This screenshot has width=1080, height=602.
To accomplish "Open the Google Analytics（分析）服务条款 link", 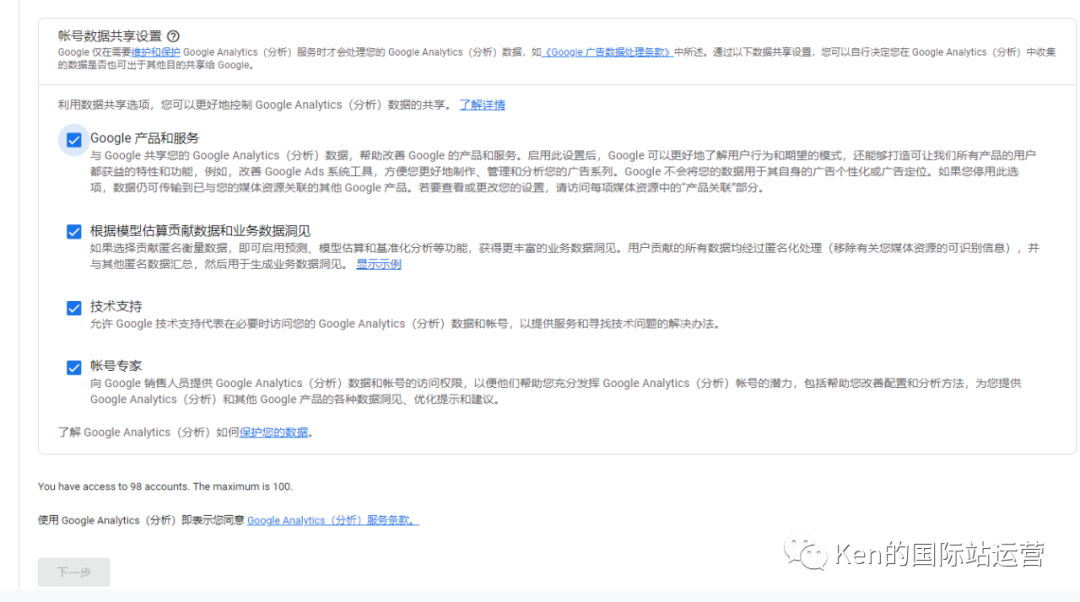I will click(332, 520).
